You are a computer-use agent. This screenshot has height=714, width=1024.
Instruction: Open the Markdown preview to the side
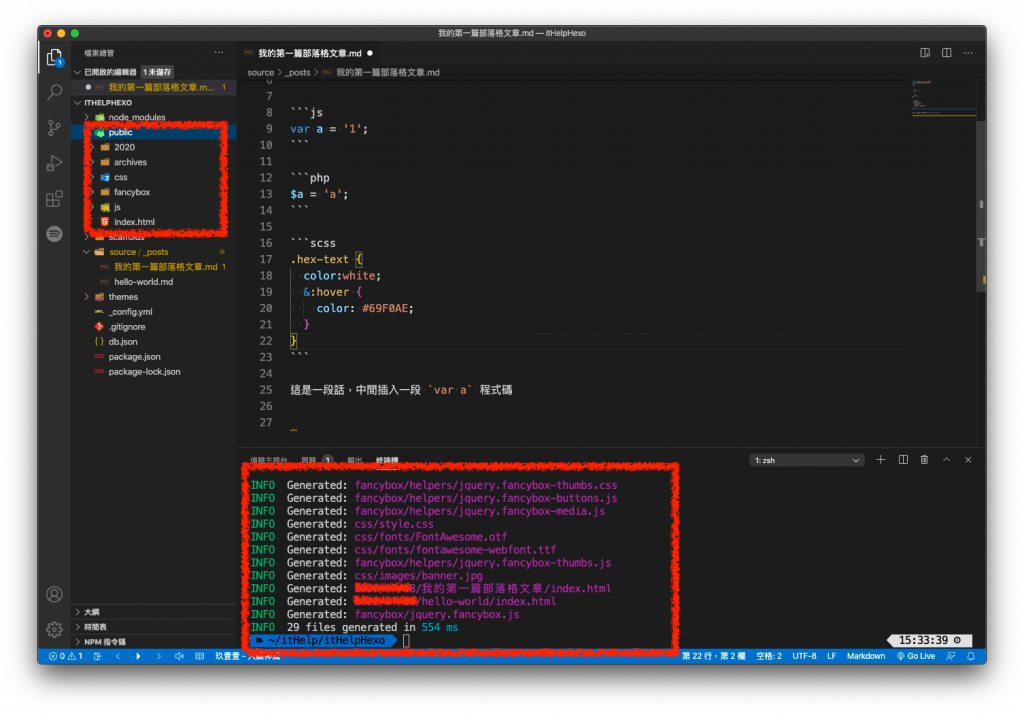(x=925, y=53)
